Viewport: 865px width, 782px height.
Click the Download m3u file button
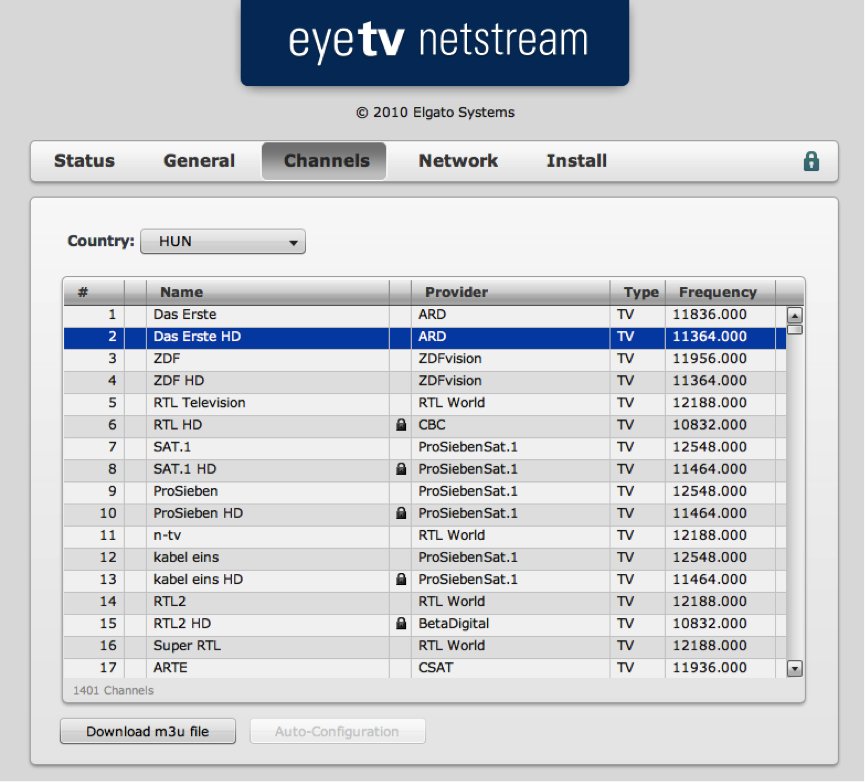click(x=148, y=731)
